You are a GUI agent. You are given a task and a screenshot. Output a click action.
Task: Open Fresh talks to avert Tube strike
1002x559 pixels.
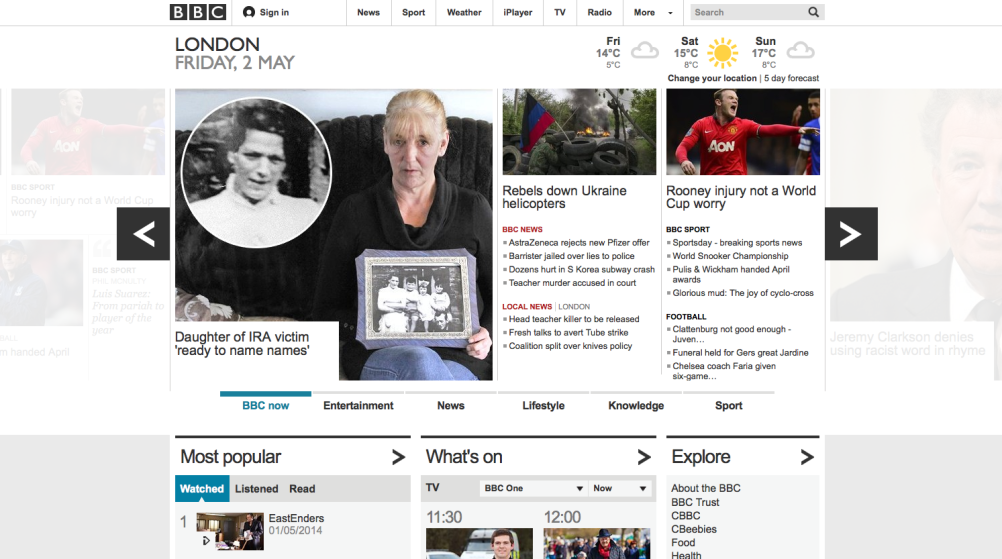tap(568, 332)
